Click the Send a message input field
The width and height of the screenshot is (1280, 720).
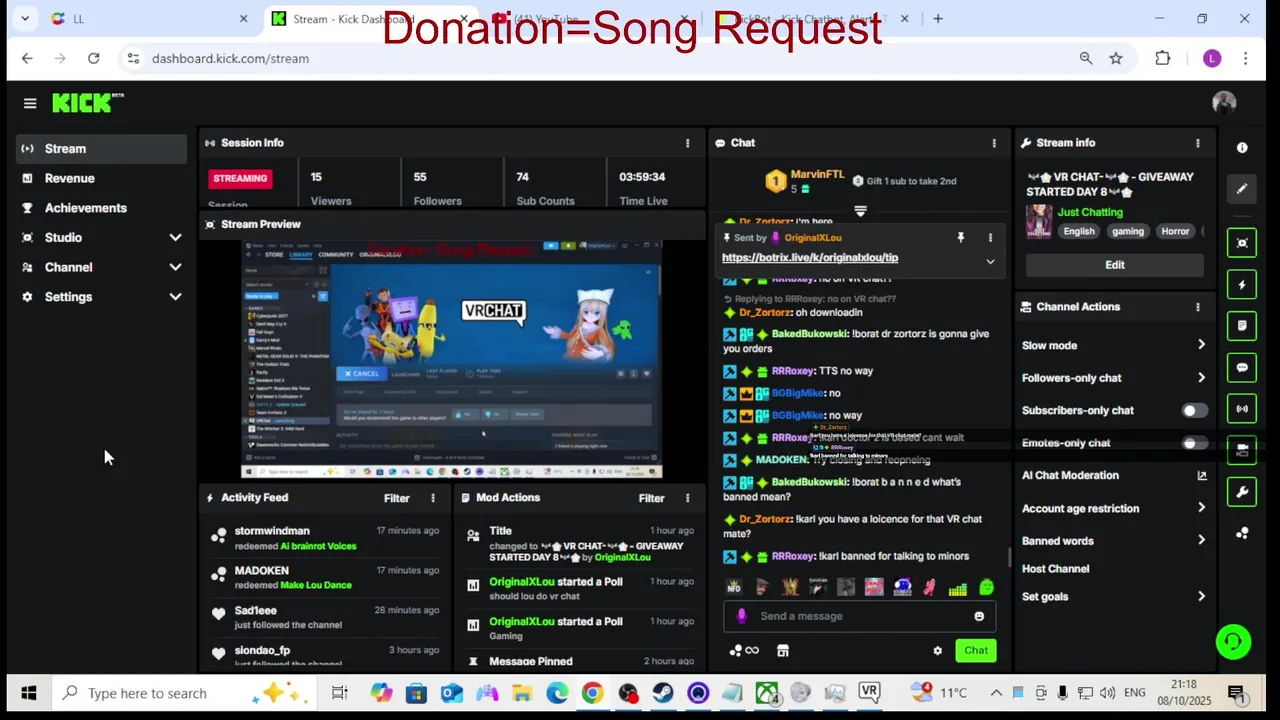(x=859, y=616)
